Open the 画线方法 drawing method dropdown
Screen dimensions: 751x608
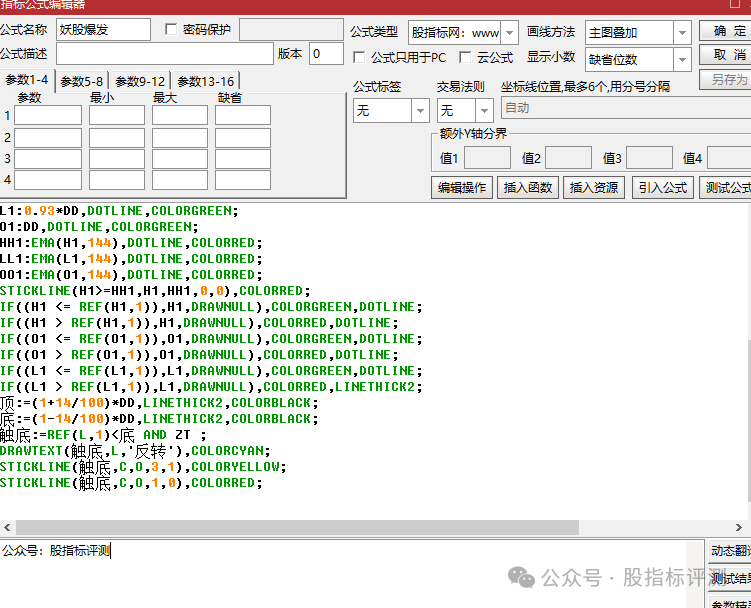[x=682, y=33]
